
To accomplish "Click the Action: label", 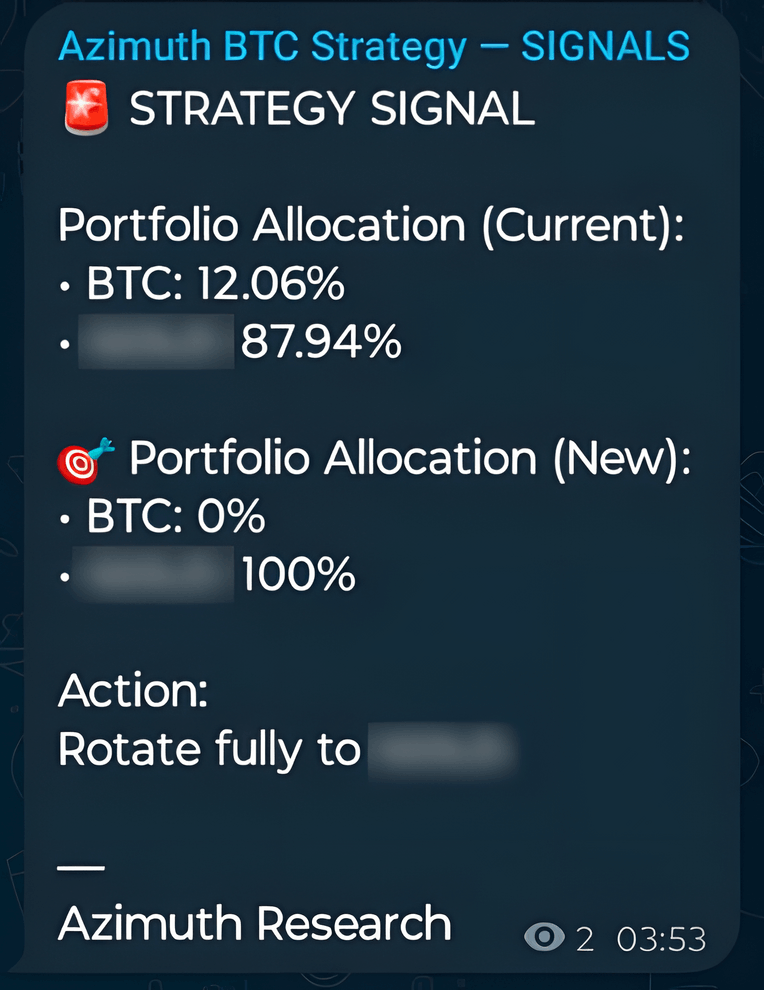I will pyautogui.click(x=133, y=691).
